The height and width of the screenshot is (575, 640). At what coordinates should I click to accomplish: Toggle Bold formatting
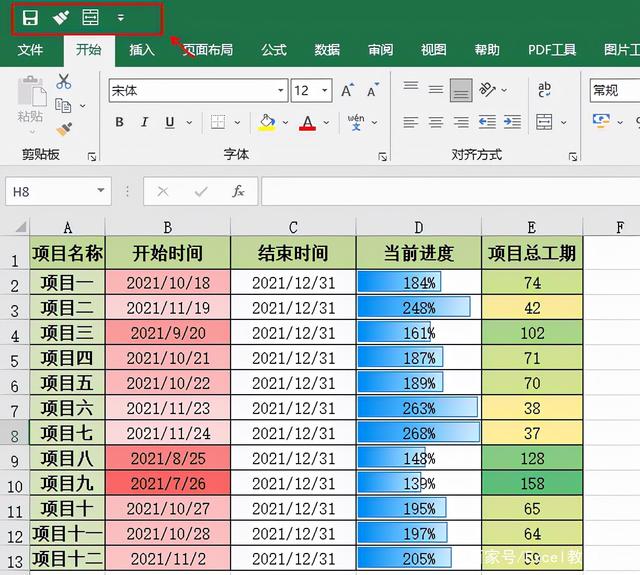[x=119, y=122]
